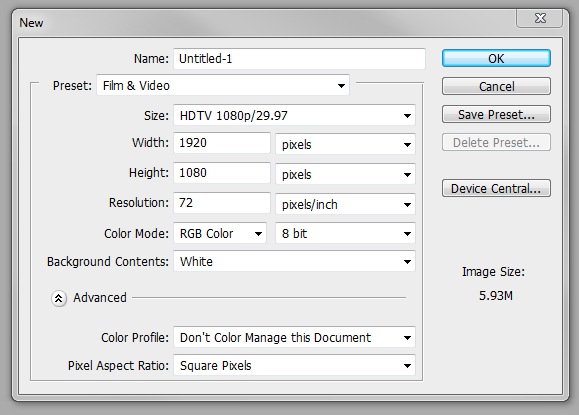Click the Name field containing Untitled-1
Screen dimensions: 579x415
299,59
